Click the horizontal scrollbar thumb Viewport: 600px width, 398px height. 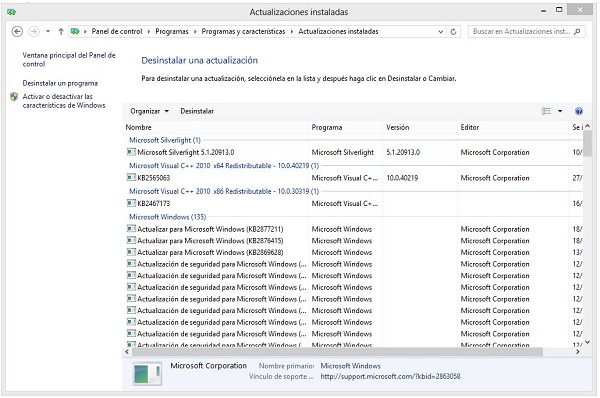pyautogui.click(x=337, y=352)
